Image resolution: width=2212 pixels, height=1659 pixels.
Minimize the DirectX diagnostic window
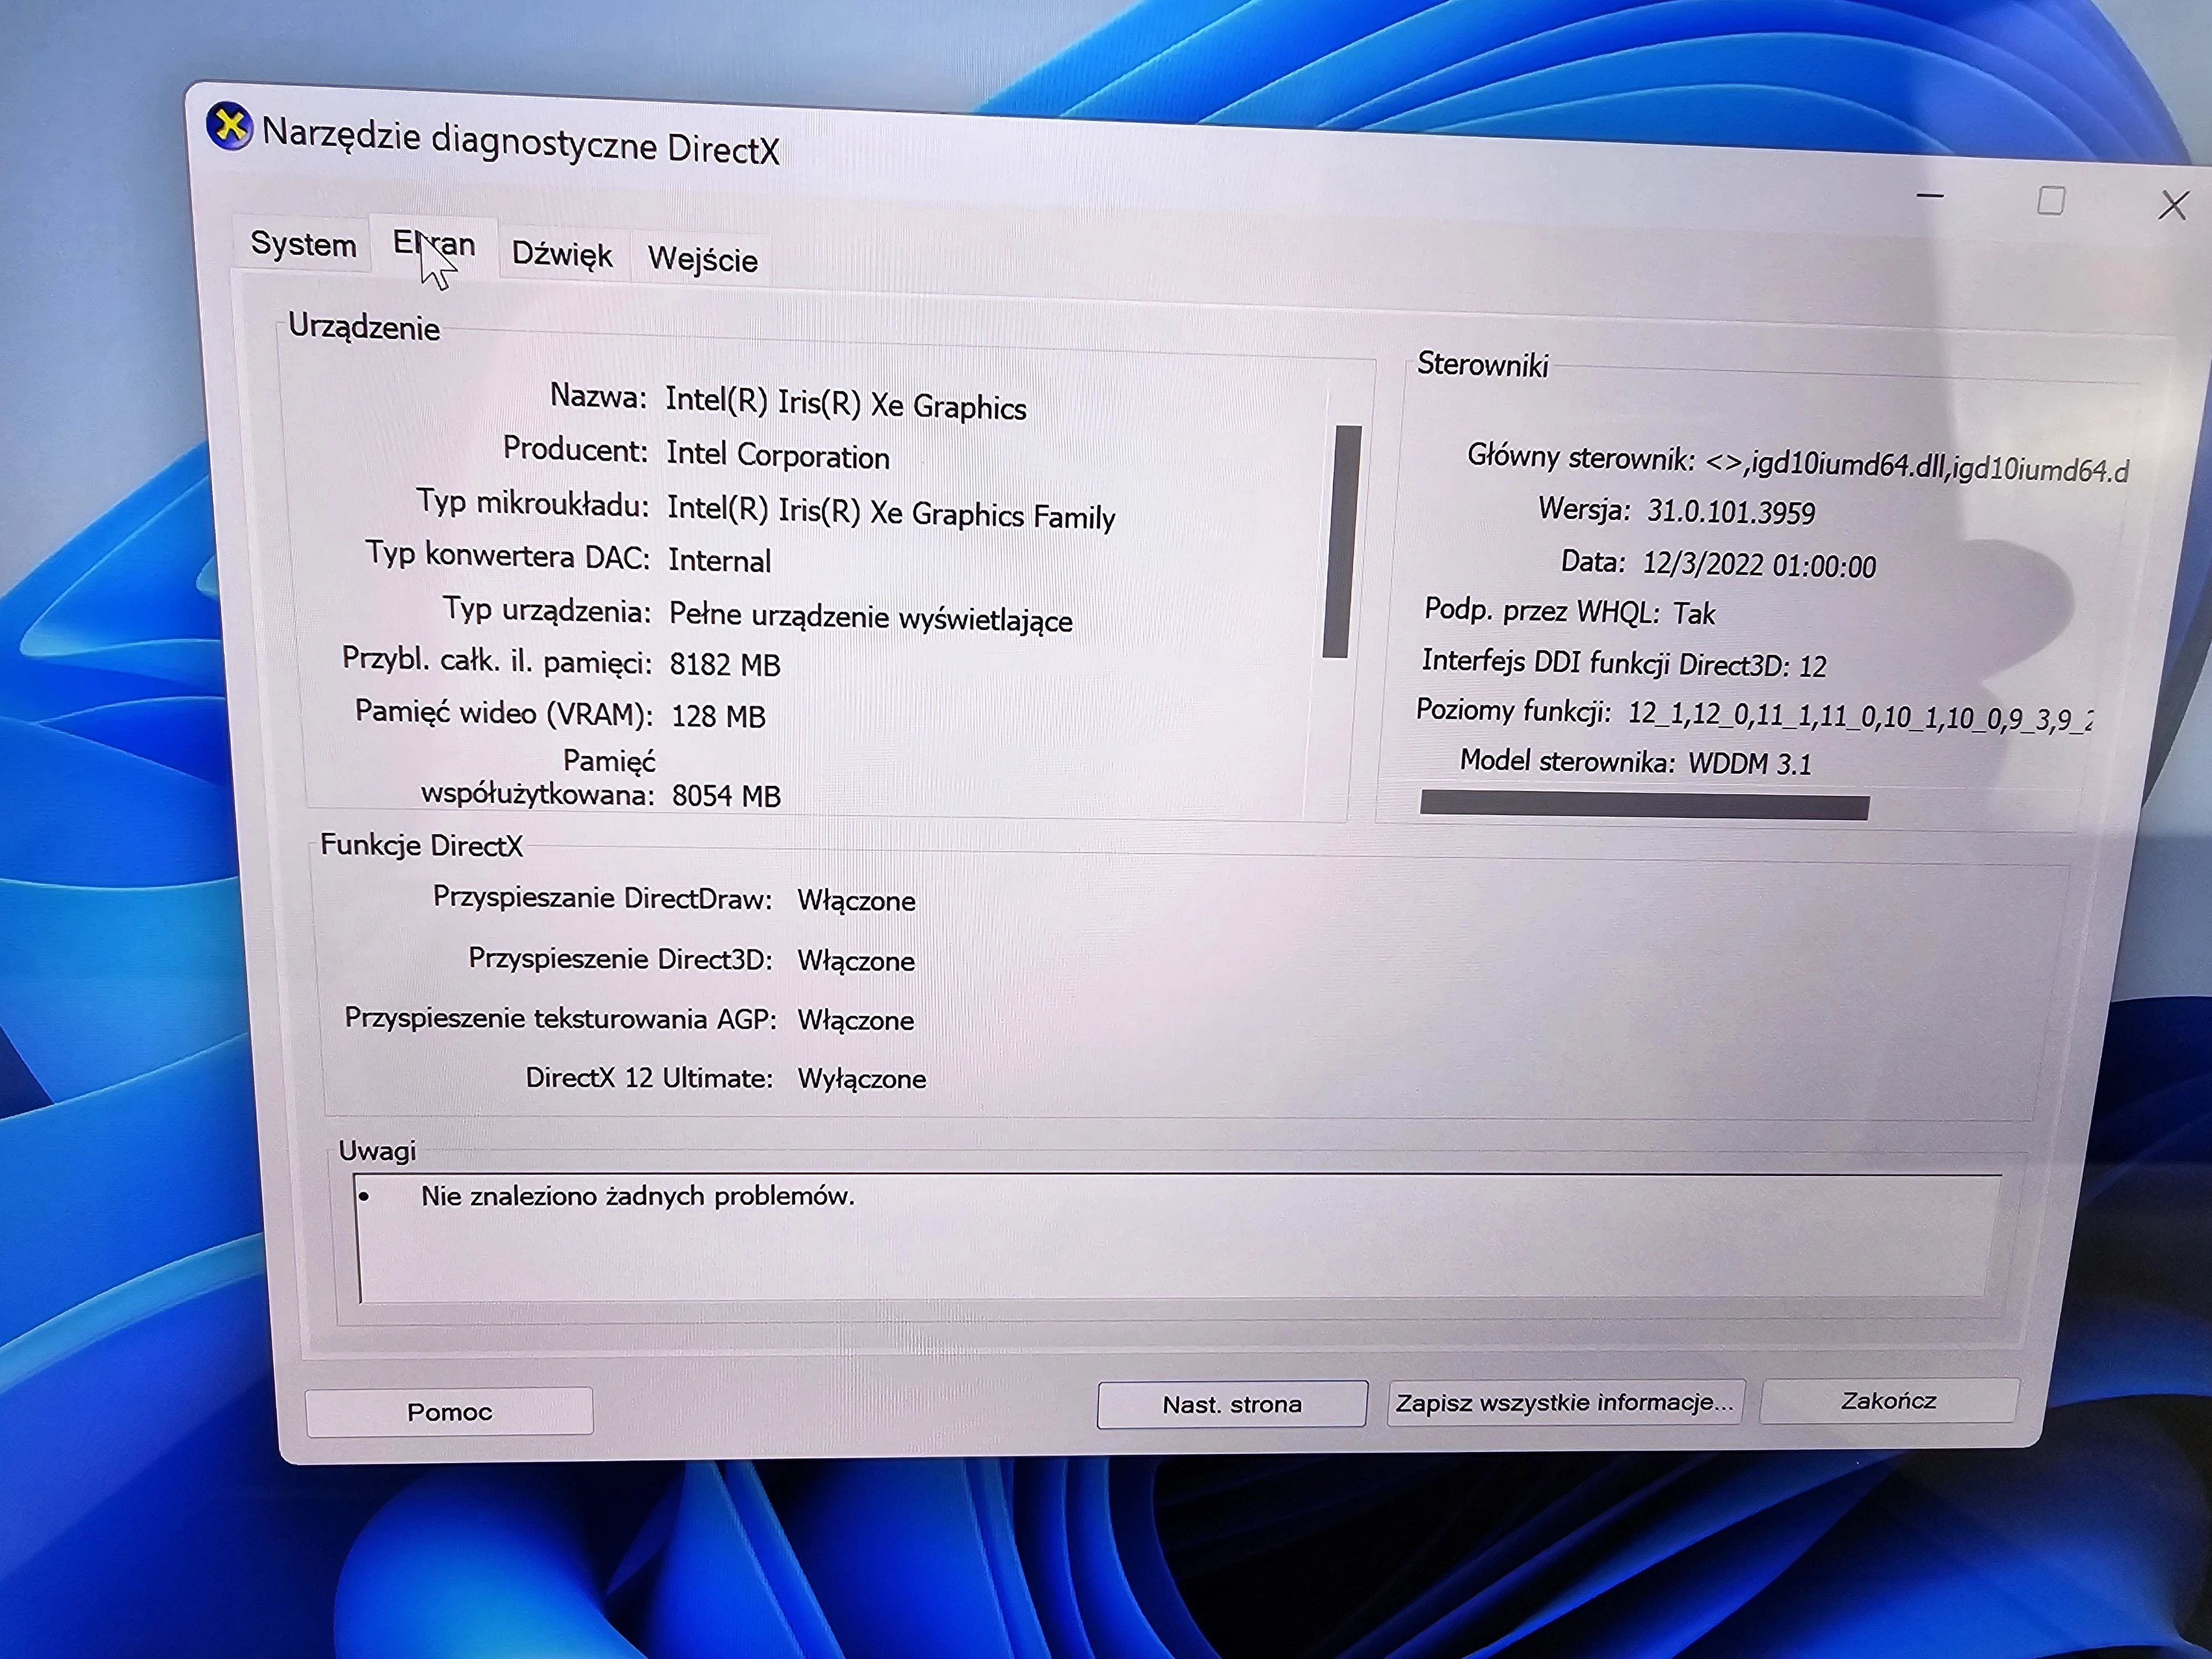1929,196
